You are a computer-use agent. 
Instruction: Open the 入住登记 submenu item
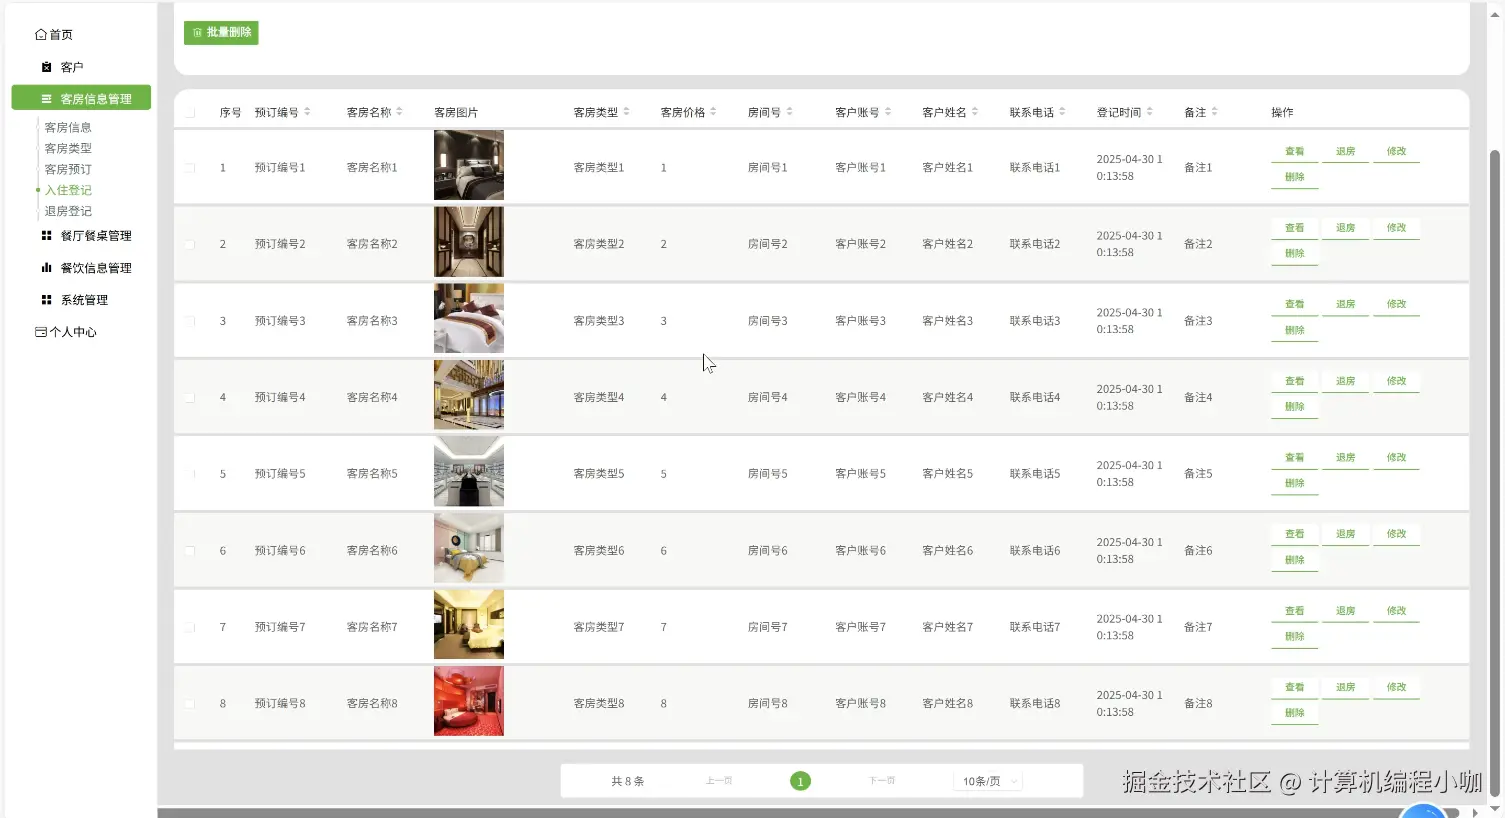[68, 190]
